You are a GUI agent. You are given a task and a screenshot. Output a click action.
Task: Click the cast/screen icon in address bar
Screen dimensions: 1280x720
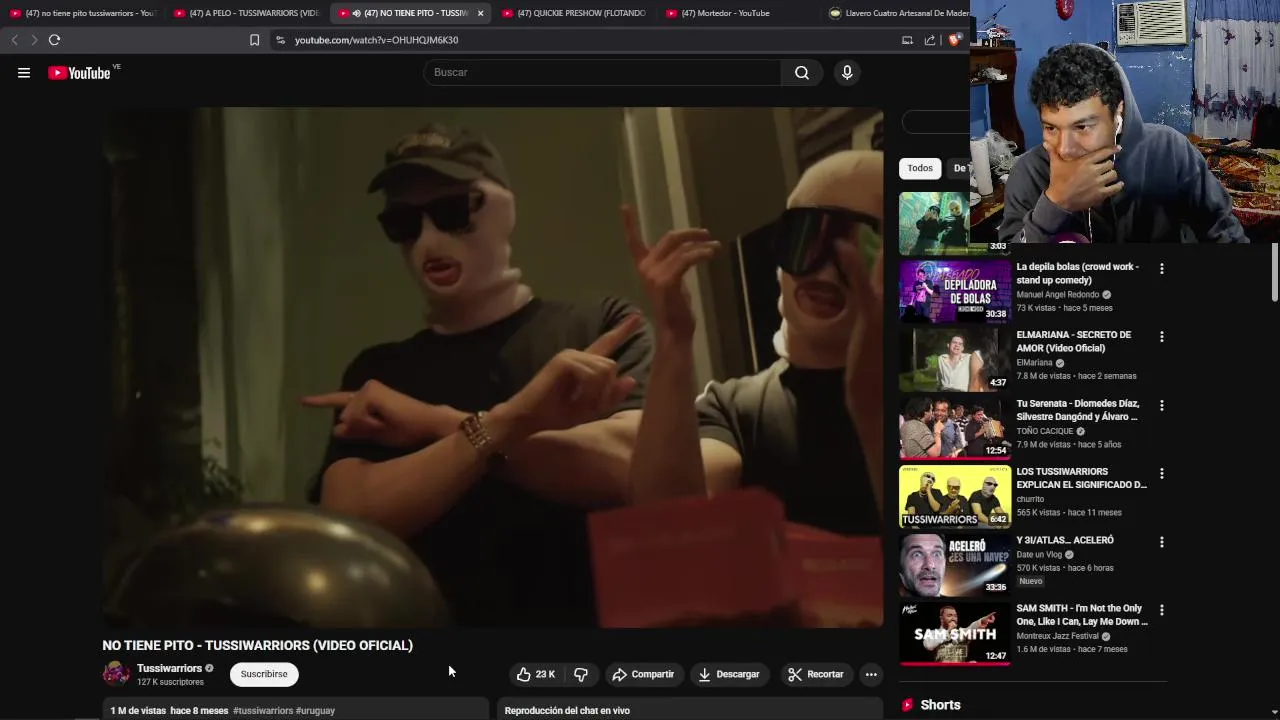(x=907, y=40)
